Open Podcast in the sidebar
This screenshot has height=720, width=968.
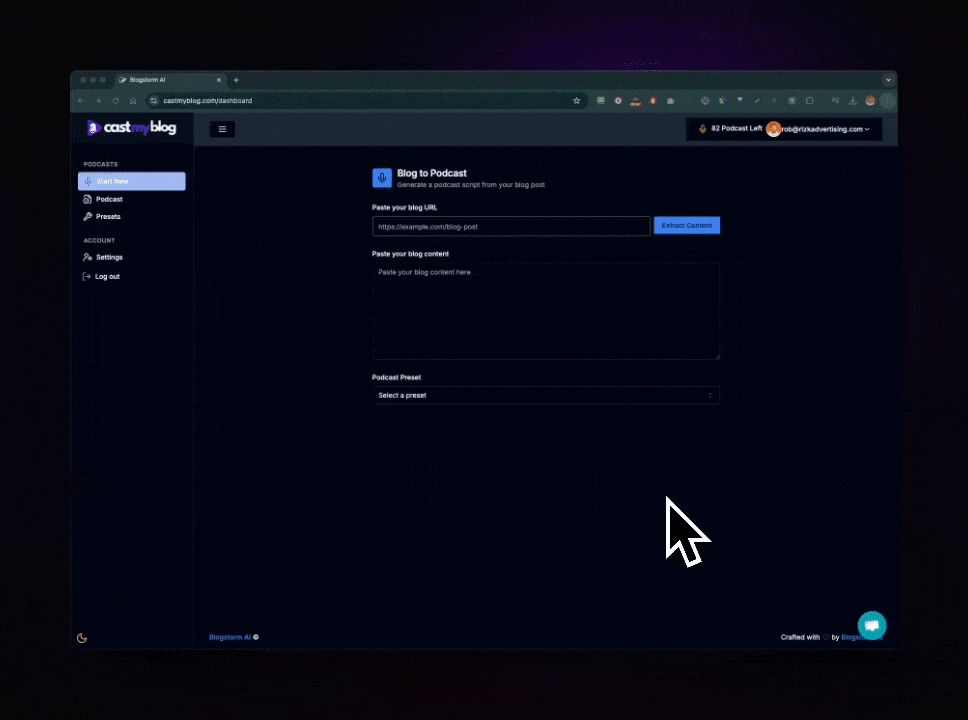[109, 200]
